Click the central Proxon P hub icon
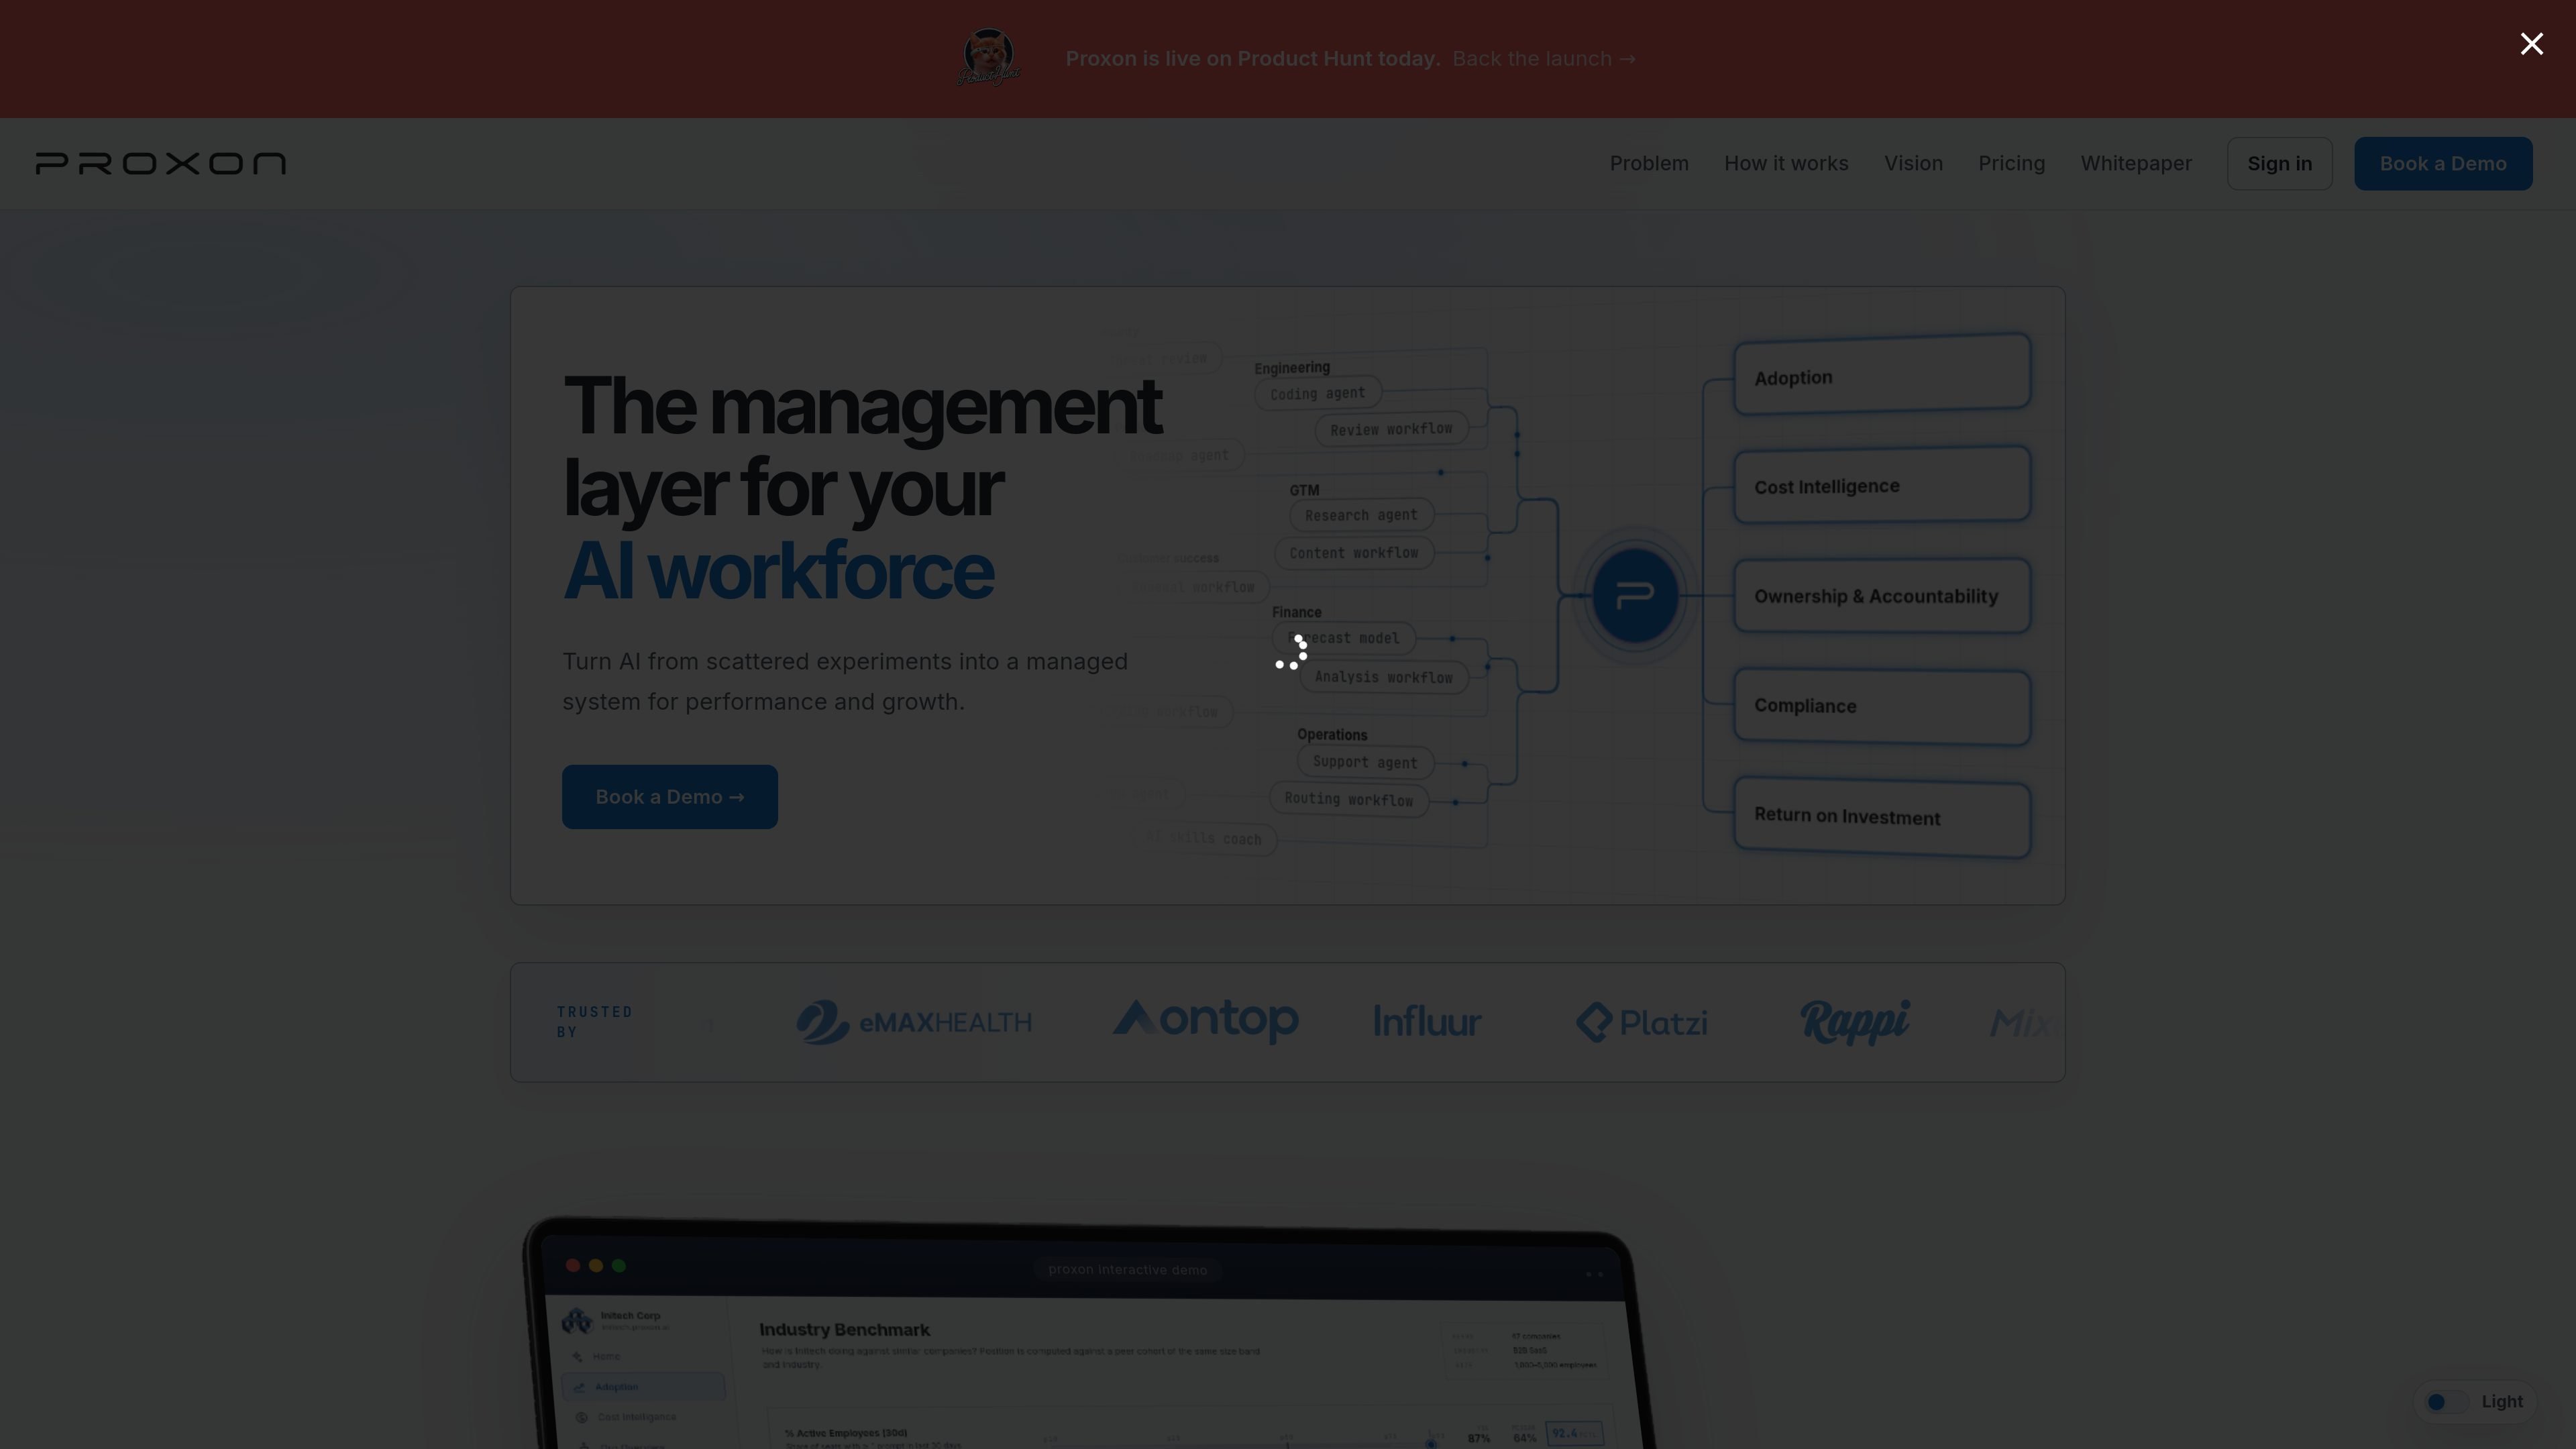Viewport: 2576px width, 1449px height. [x=1634, y=596]
